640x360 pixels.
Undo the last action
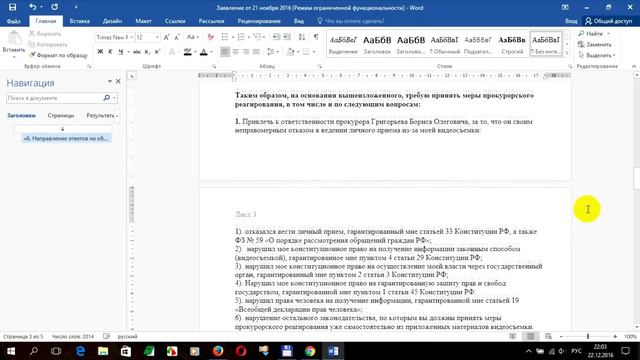coord(33,7)
